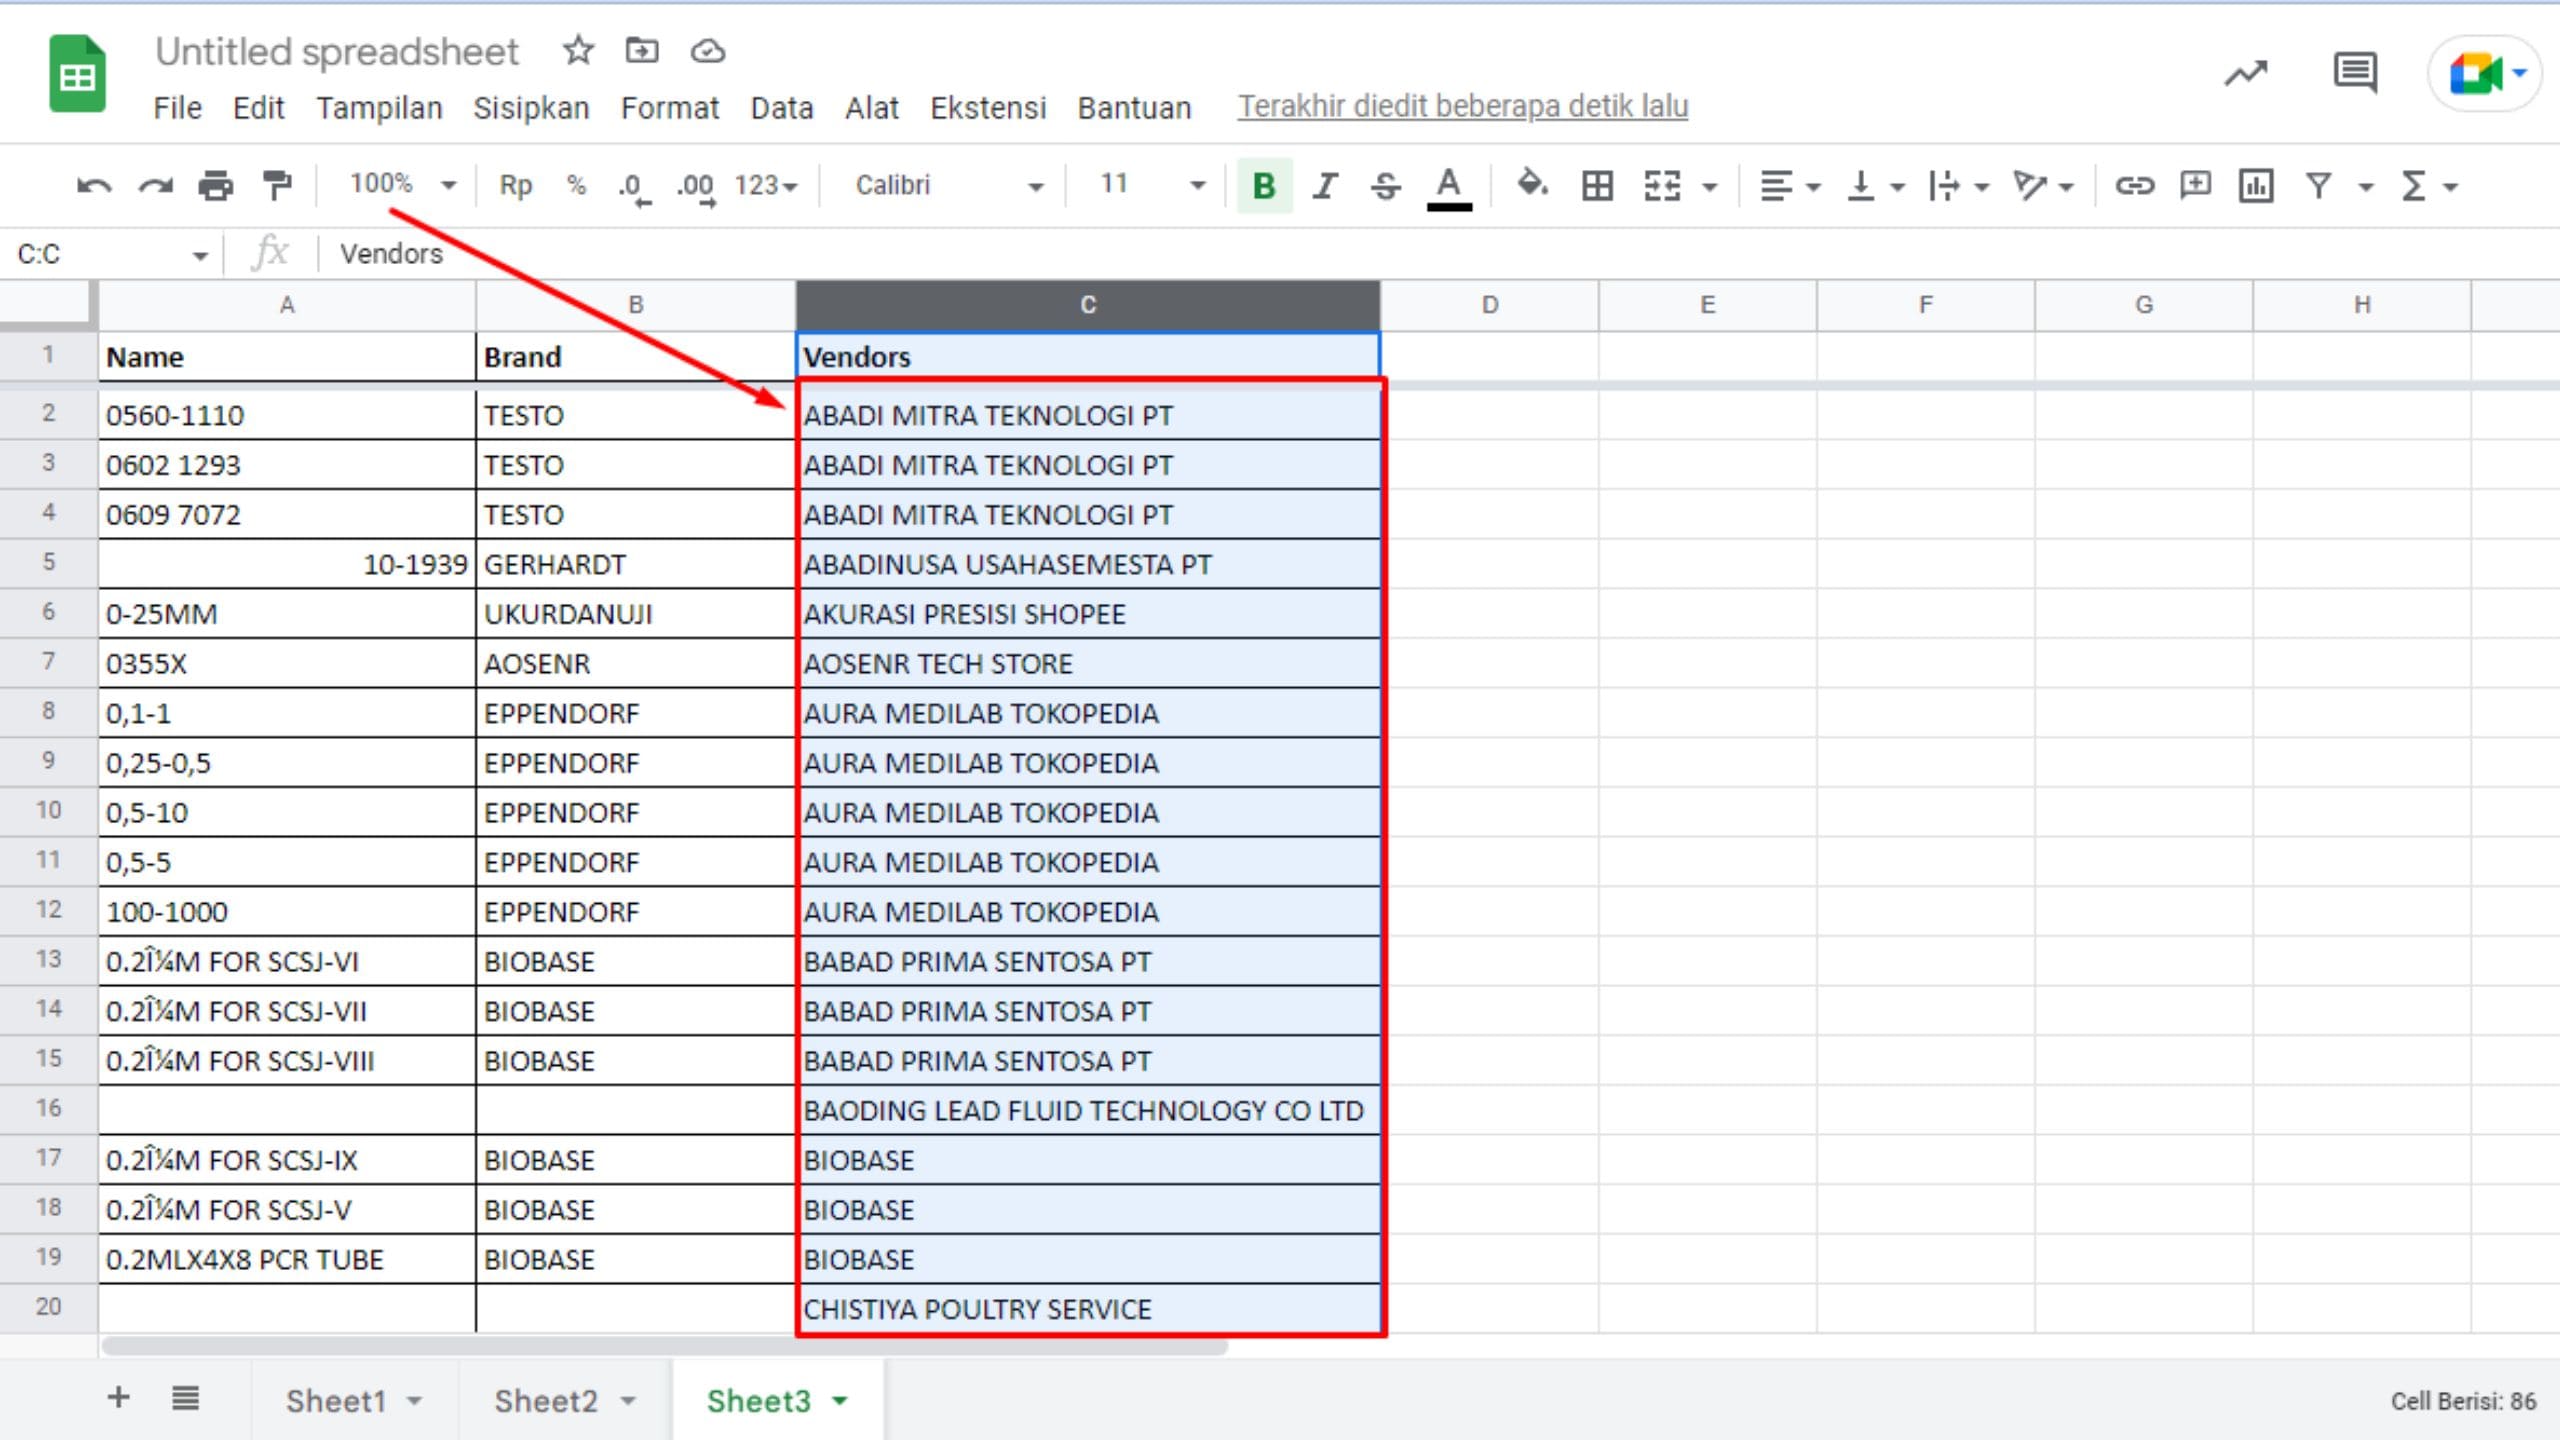Open the Format menu
Viewport: 2560px width, 1440px height.
point(669,107)
